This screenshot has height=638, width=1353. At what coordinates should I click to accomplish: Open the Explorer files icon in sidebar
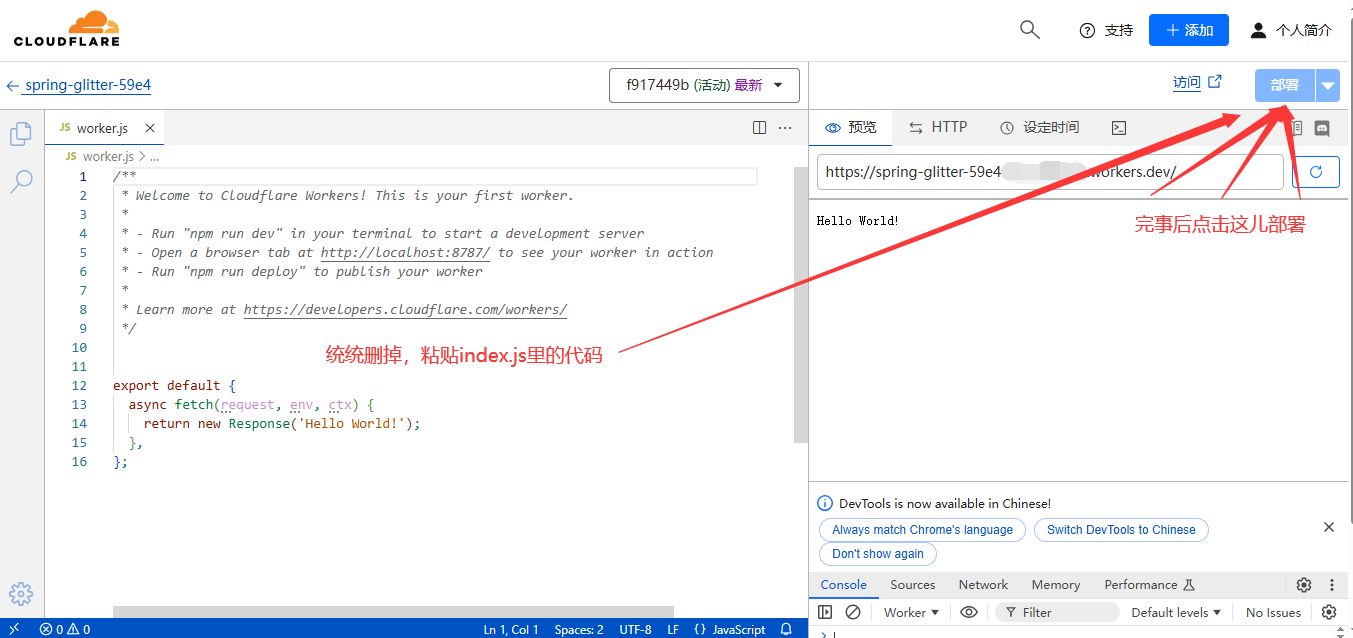[20, 134]
